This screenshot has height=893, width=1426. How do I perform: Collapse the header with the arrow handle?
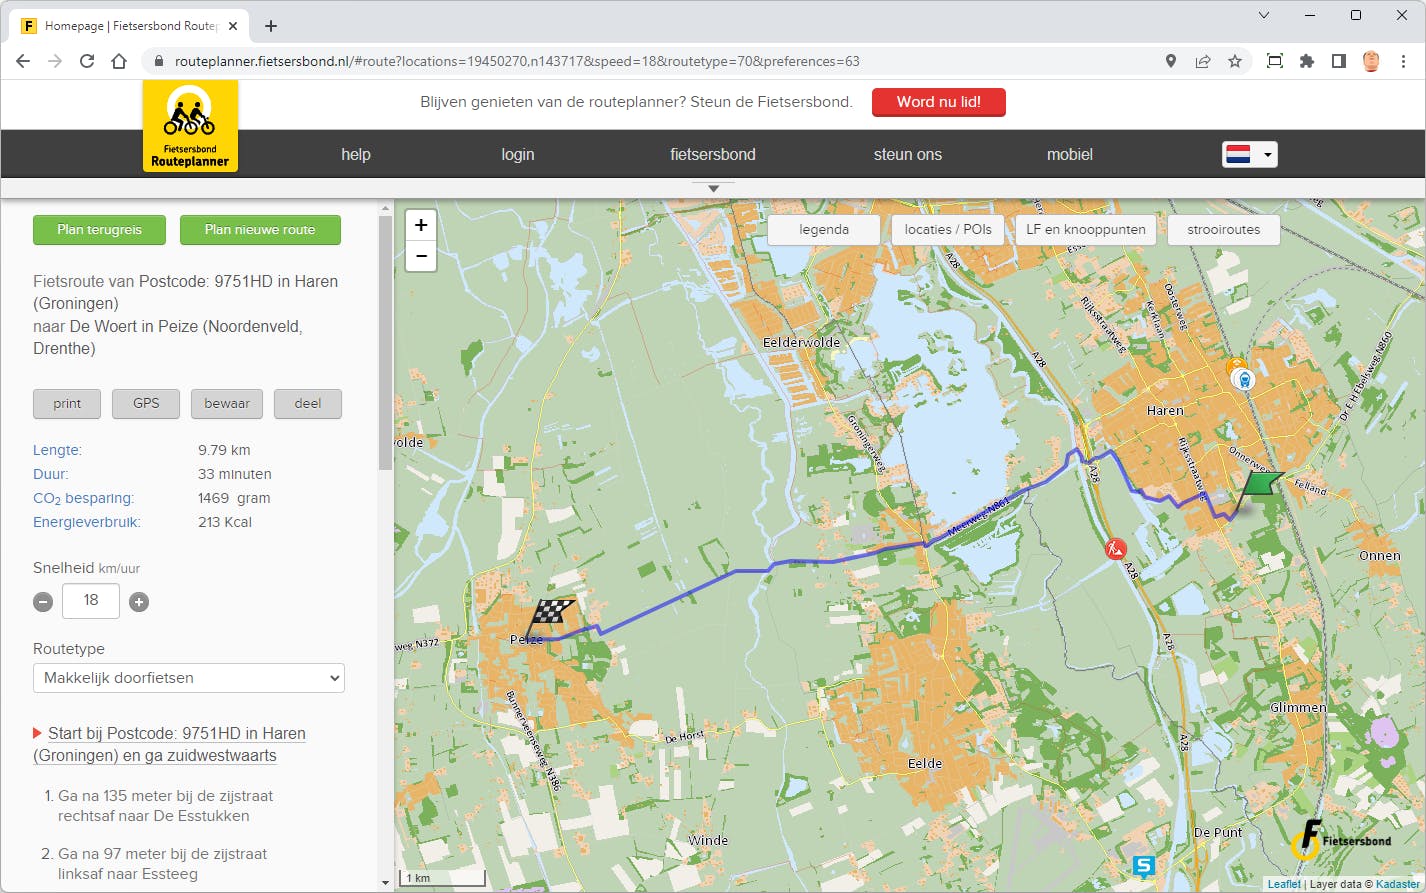pyautogui.click(x=713, y=188)
